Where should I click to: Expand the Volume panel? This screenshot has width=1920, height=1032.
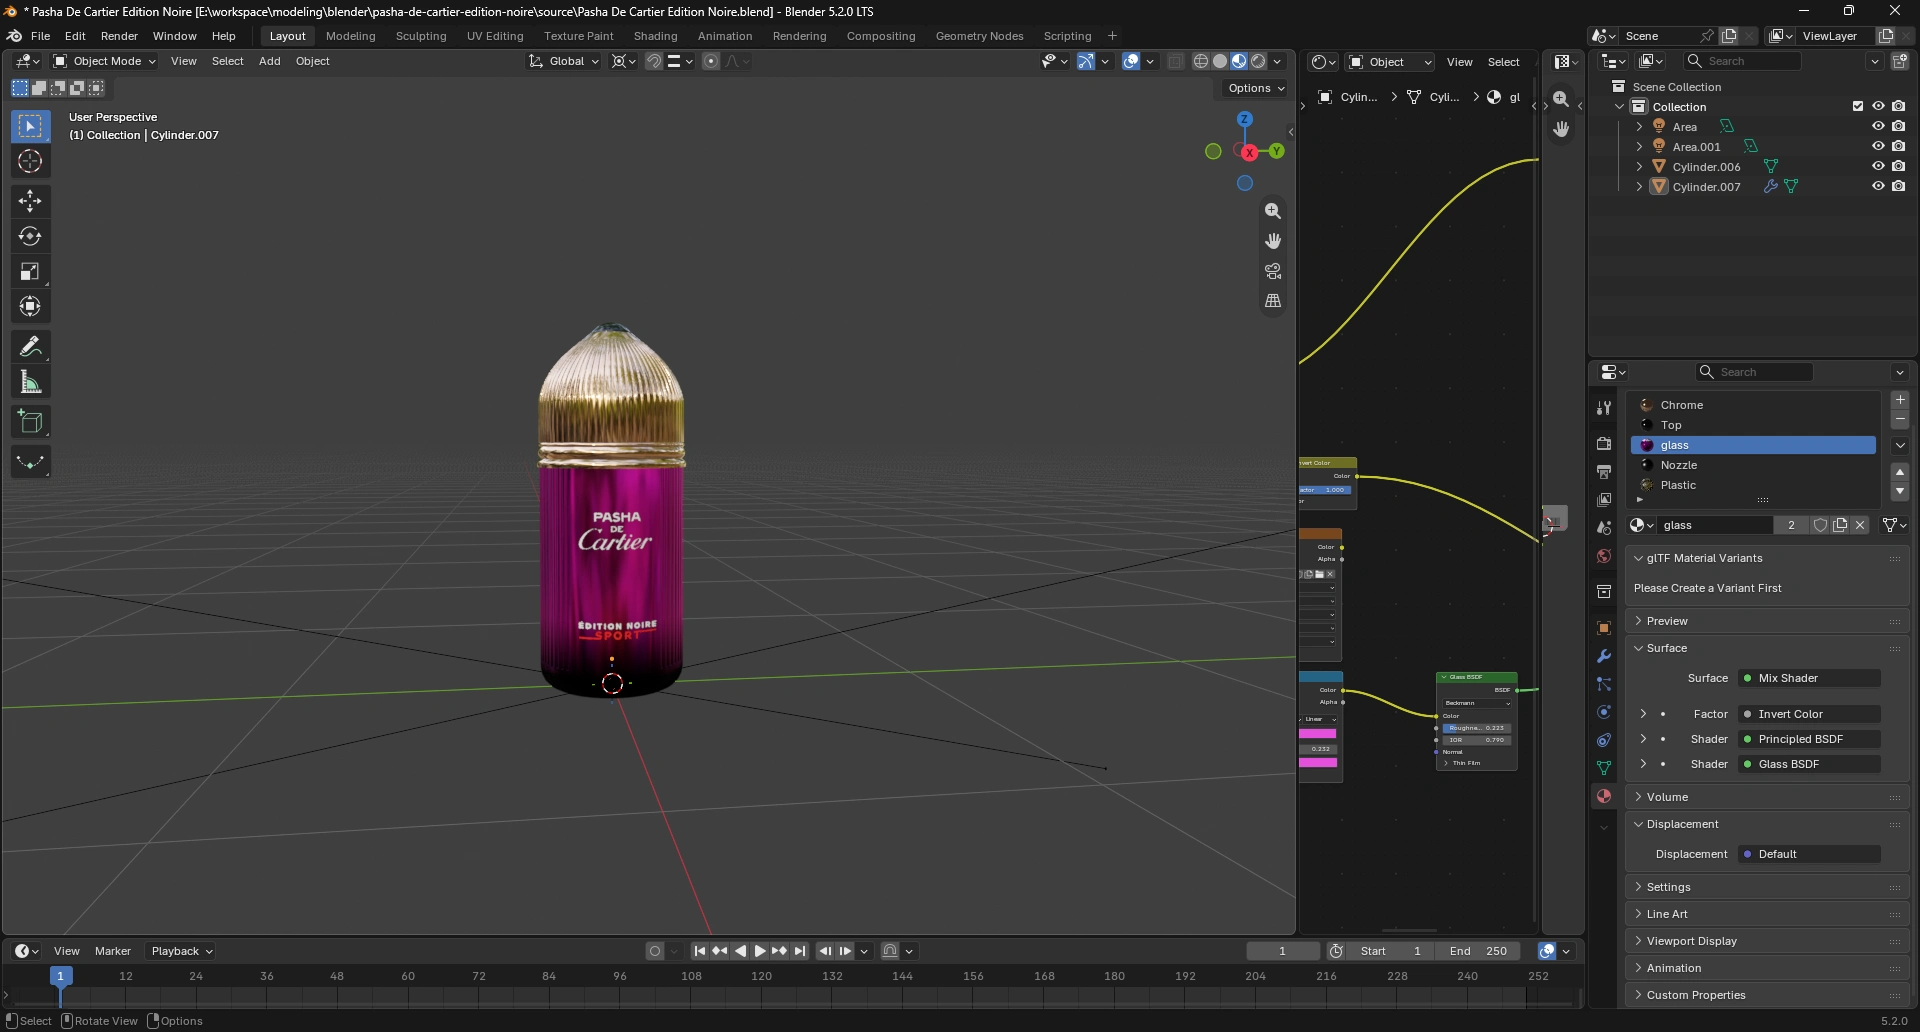(x=1667, y=797)
